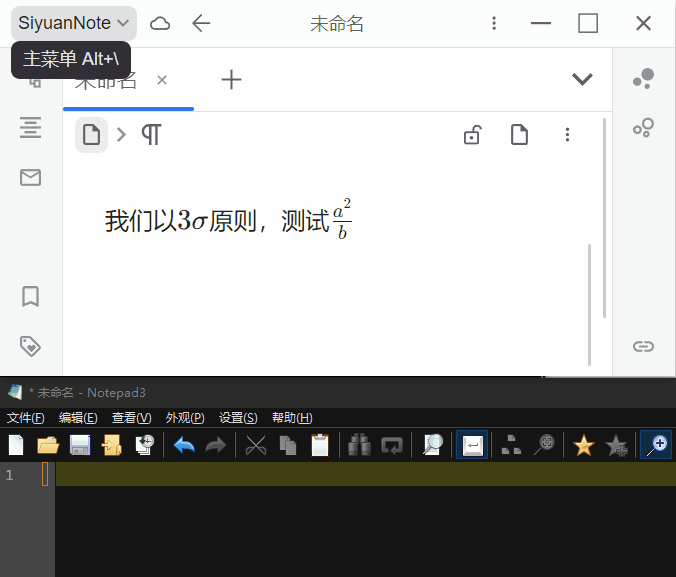Viewport: 676px width, 577px height.
Task: Zoom in with Notepad3 magnifier plus
Action: (656, 445)
